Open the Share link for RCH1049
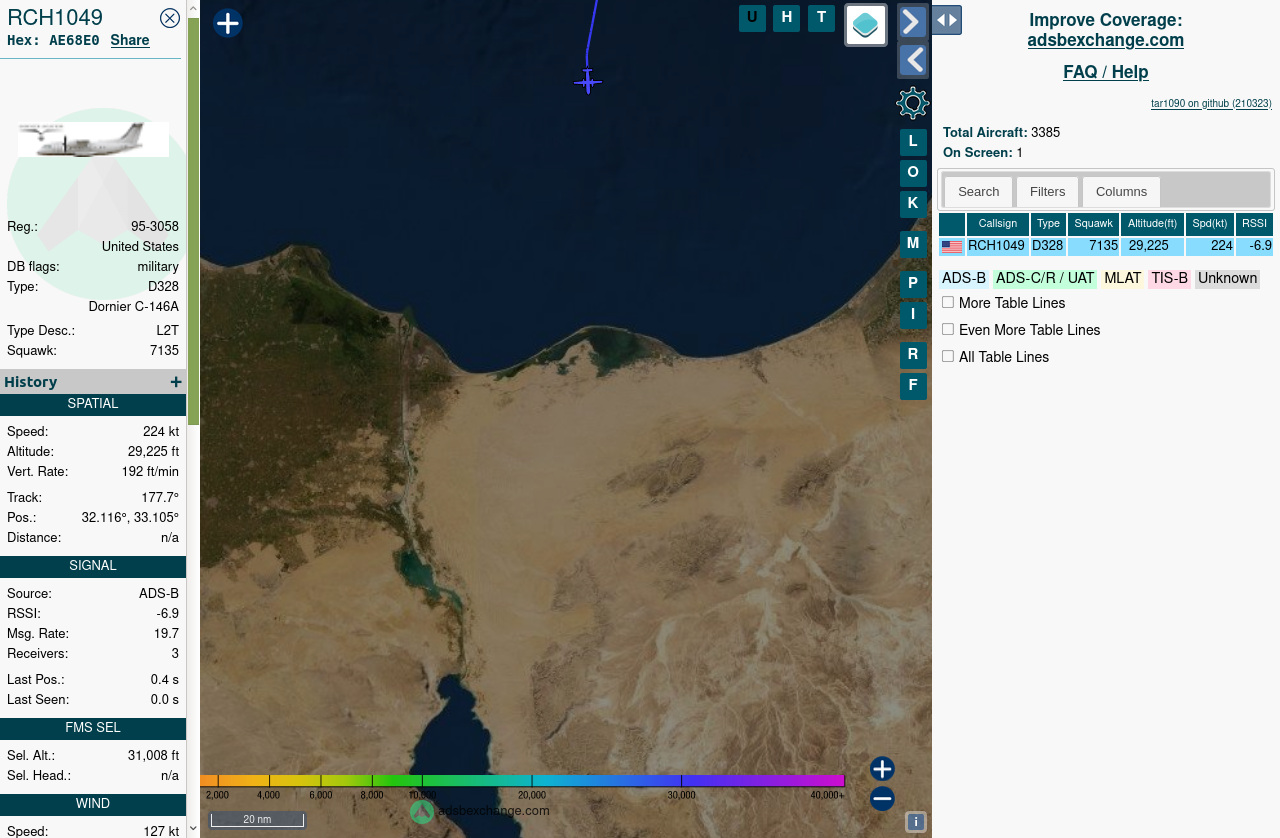Image resolution: width=1280 pixels, height=838 pixels. pyautogui.click(x=130, y=40)
